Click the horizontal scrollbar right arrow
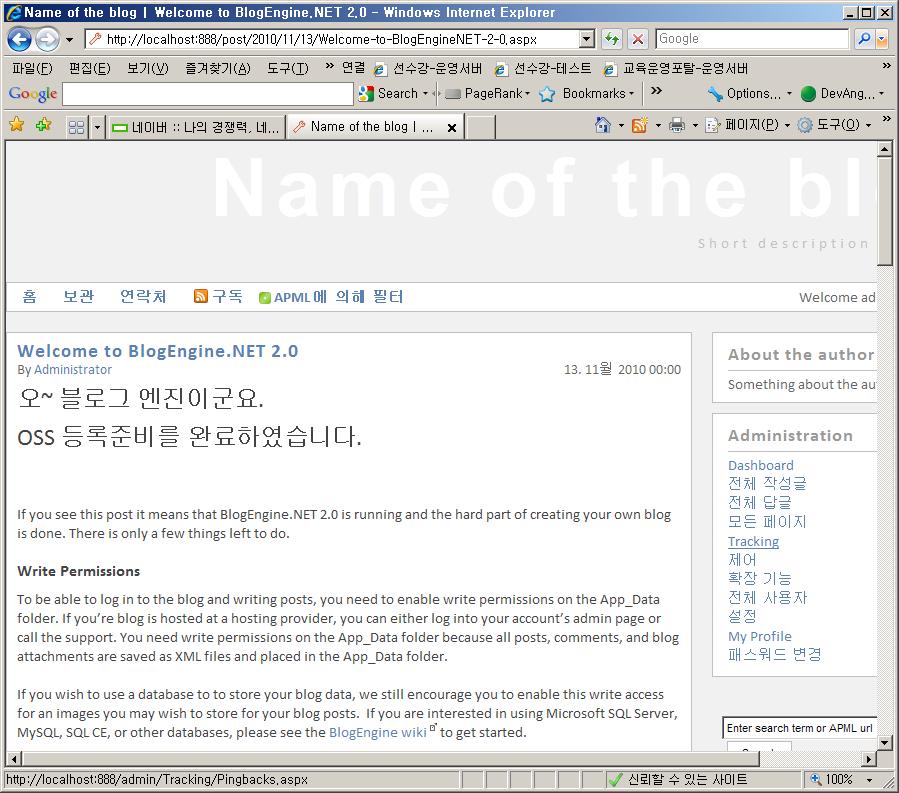 click(869, 759)
